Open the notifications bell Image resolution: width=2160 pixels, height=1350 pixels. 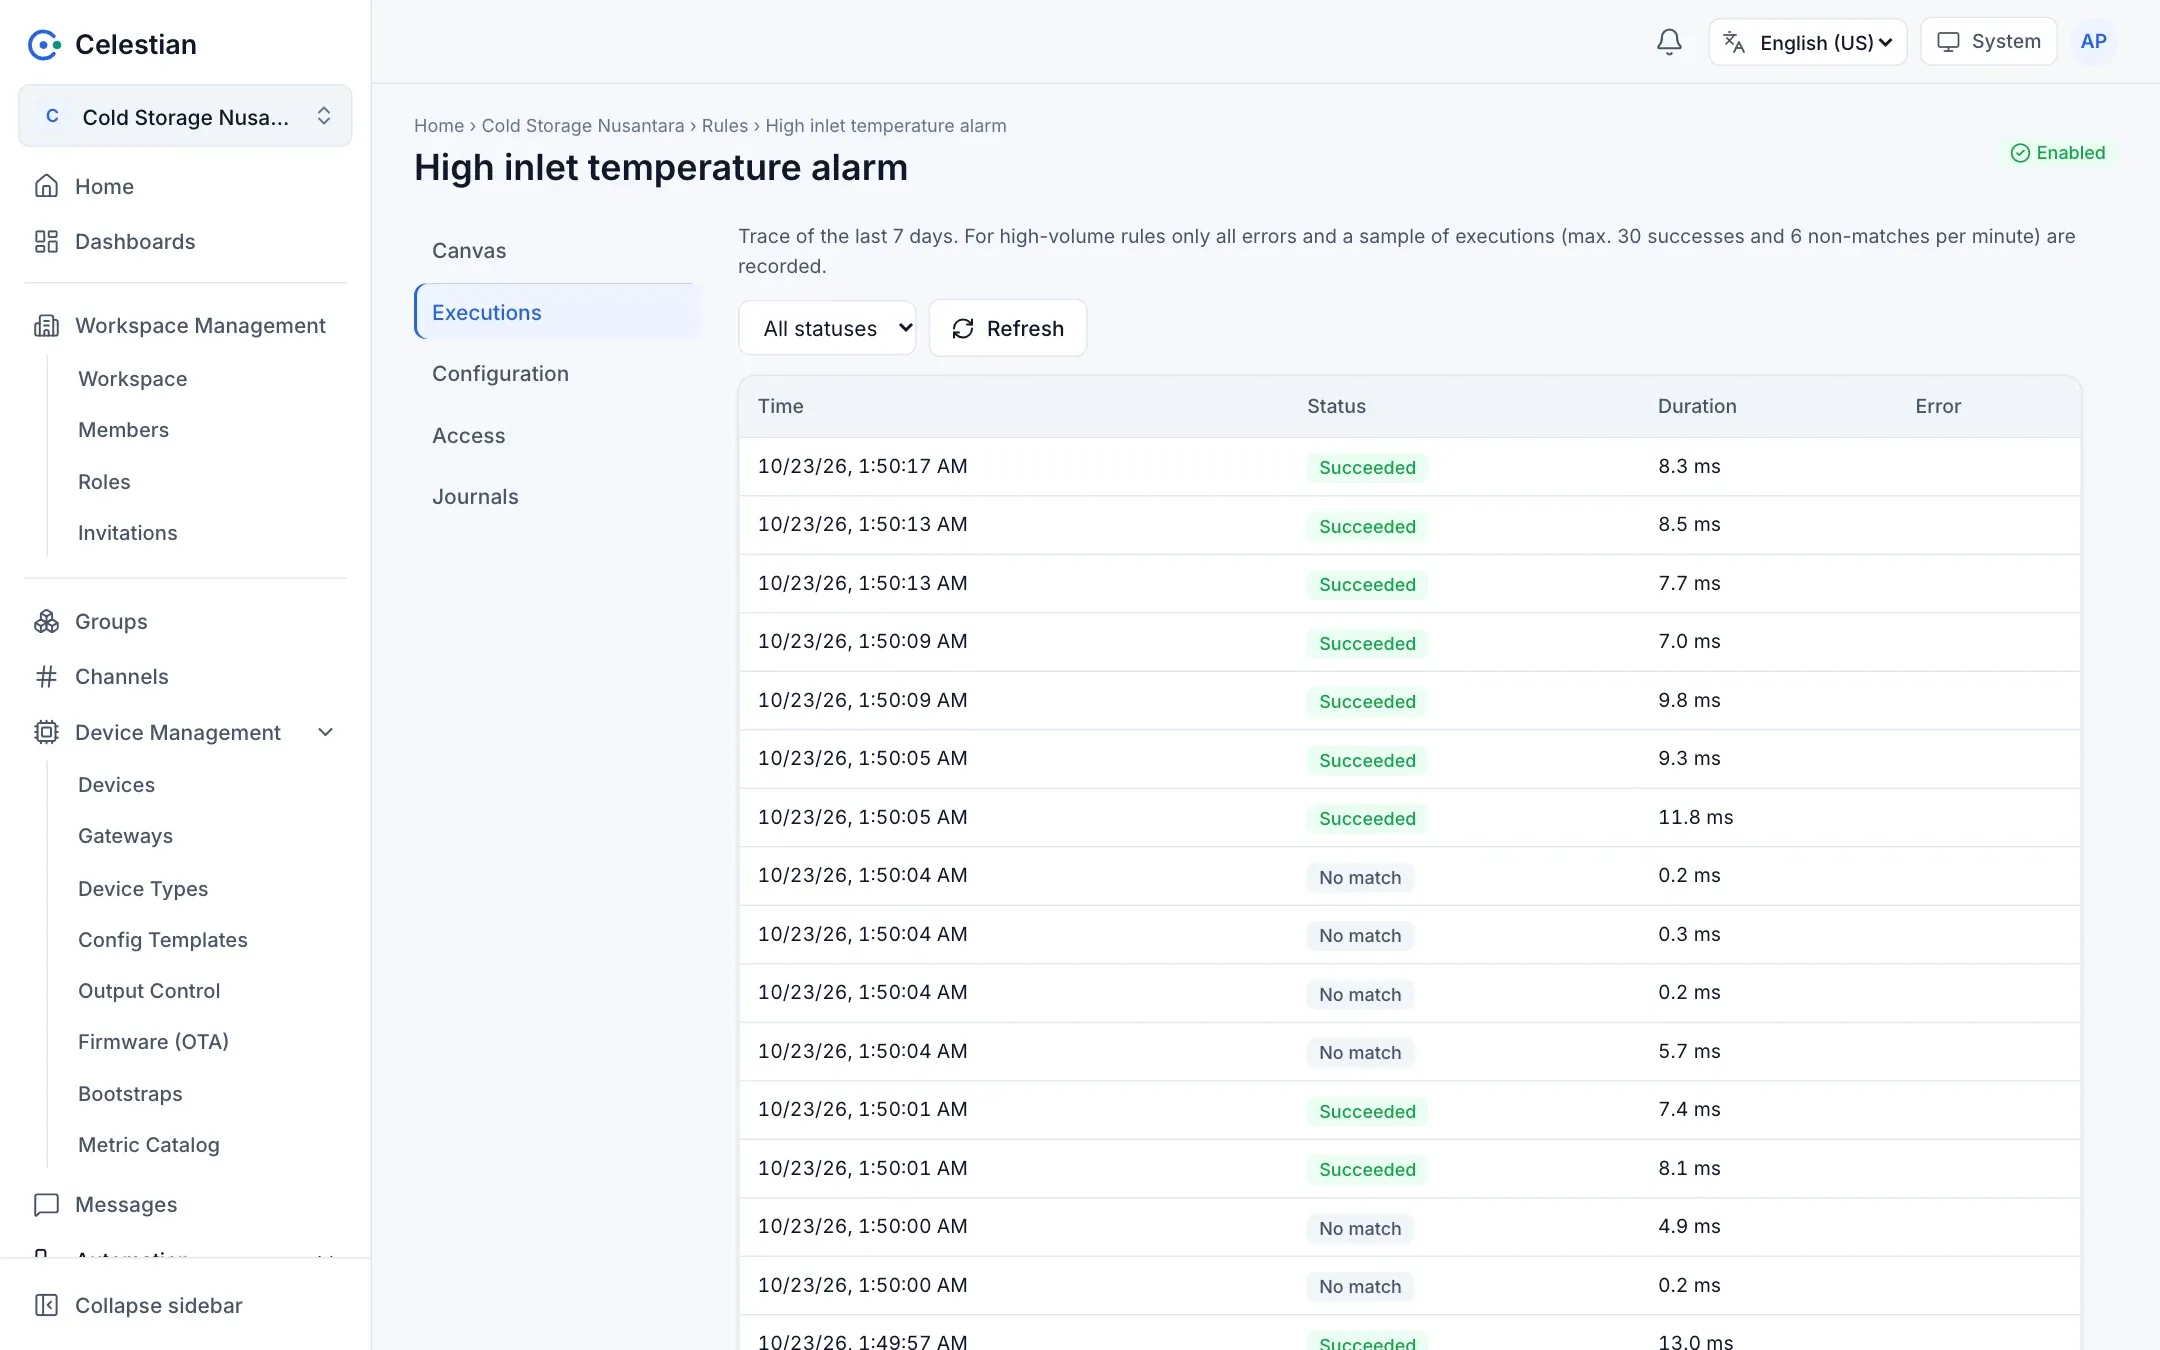coord(1669,42)
